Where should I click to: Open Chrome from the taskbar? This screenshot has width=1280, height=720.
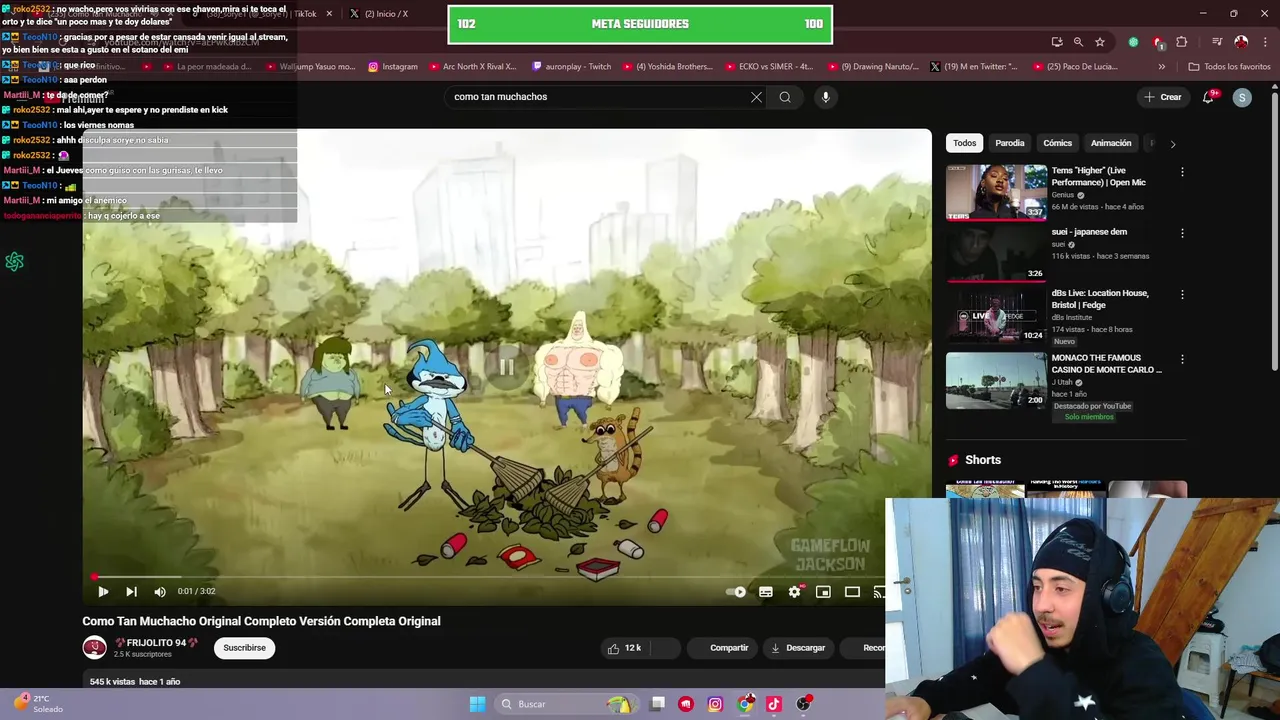(x=745, y=704)
